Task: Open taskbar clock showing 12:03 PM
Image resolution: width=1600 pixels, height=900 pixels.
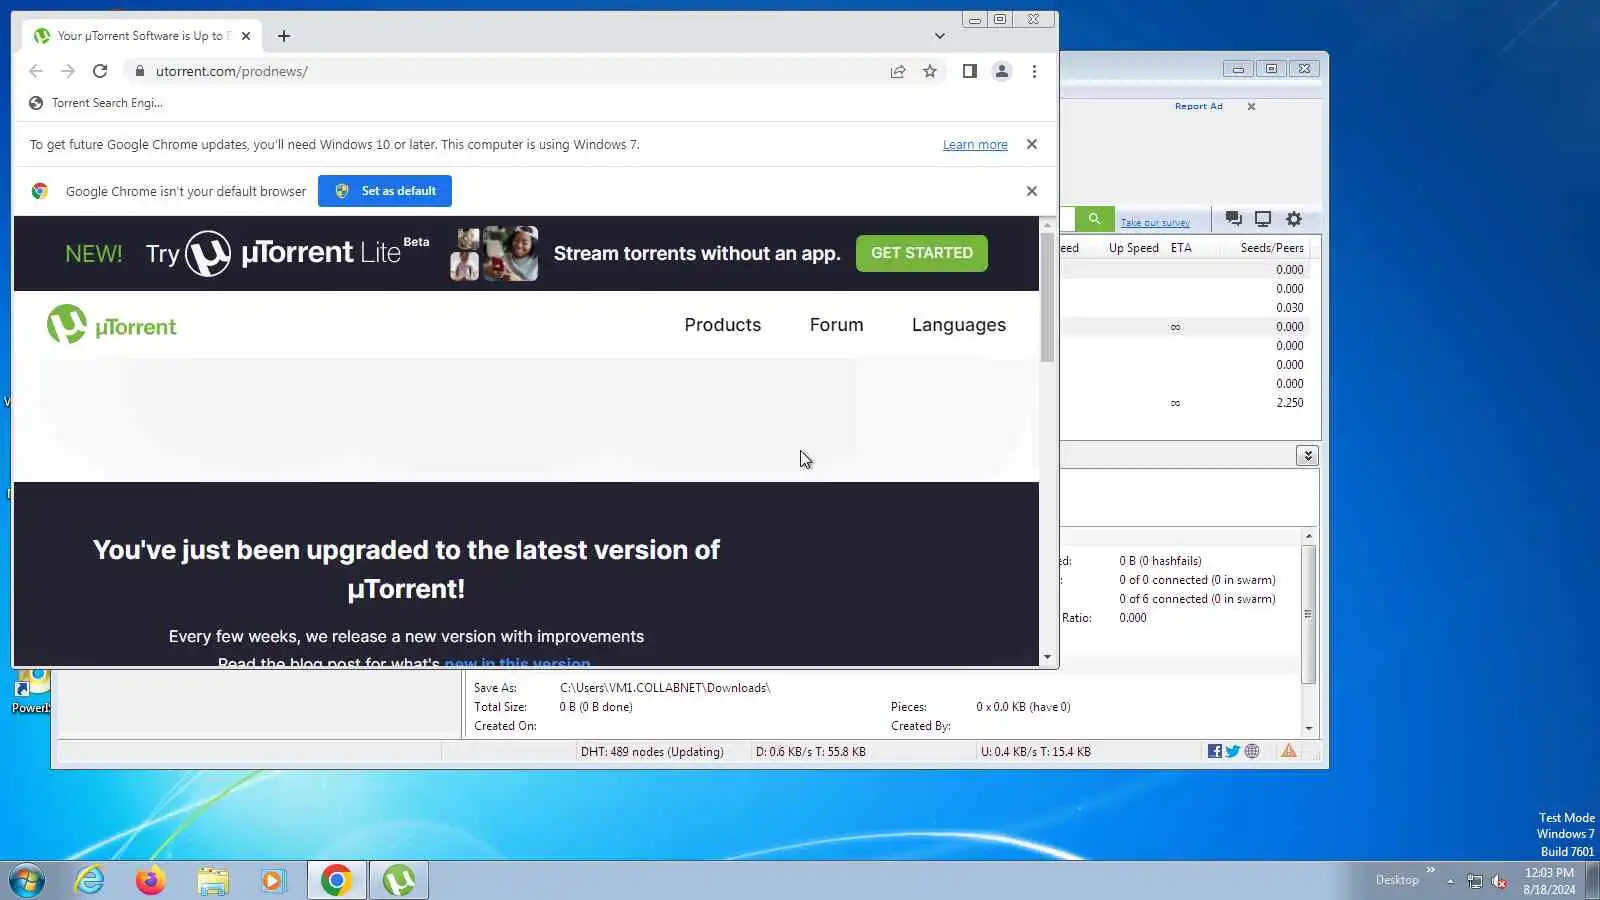Action: (x=1549, y=881)
